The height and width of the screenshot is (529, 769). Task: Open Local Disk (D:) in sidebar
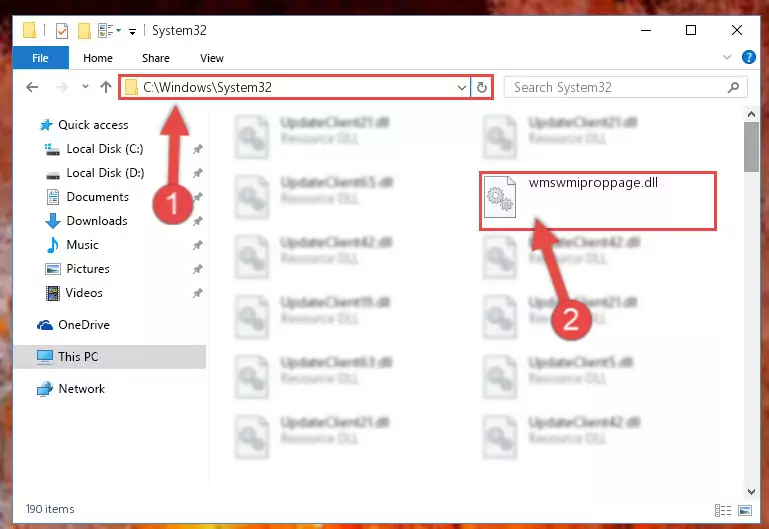tap(105, 173)
